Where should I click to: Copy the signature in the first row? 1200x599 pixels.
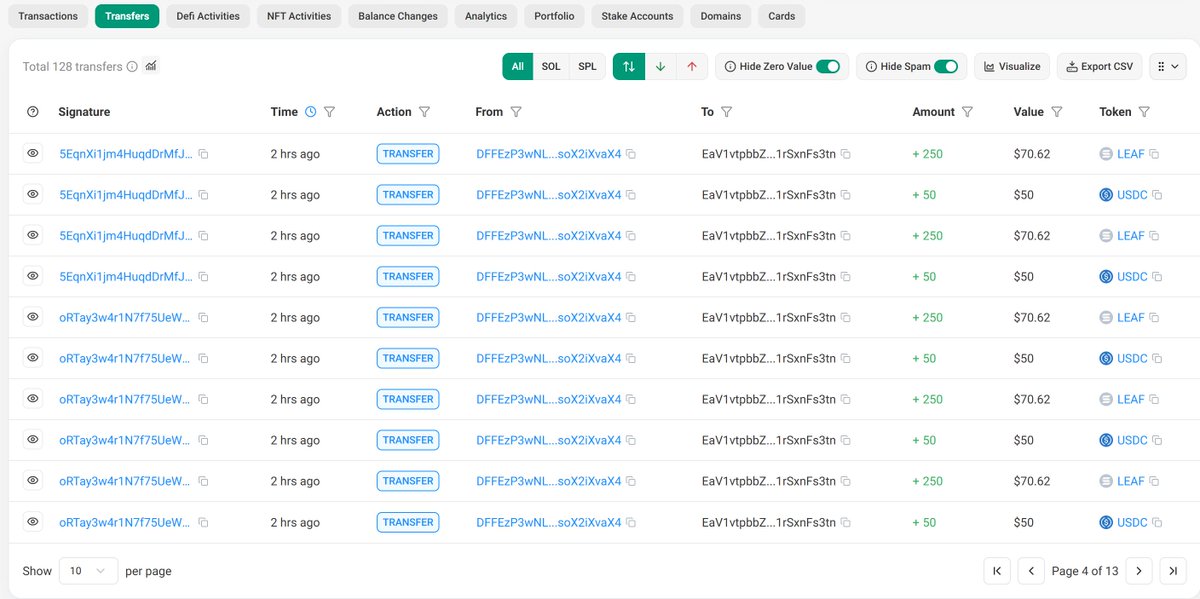click(x=203, y=154)
